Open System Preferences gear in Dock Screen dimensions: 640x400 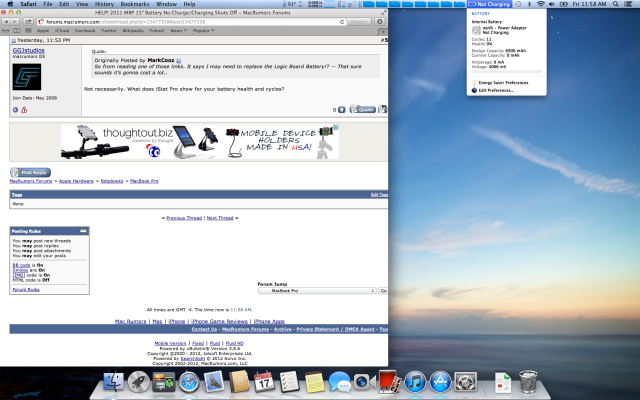click(466, 382)
